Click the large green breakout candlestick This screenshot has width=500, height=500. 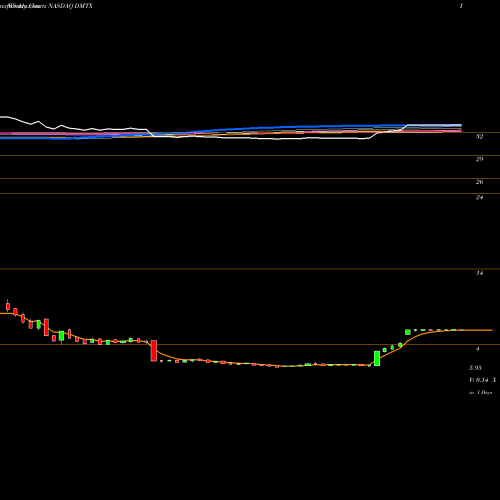377,358
